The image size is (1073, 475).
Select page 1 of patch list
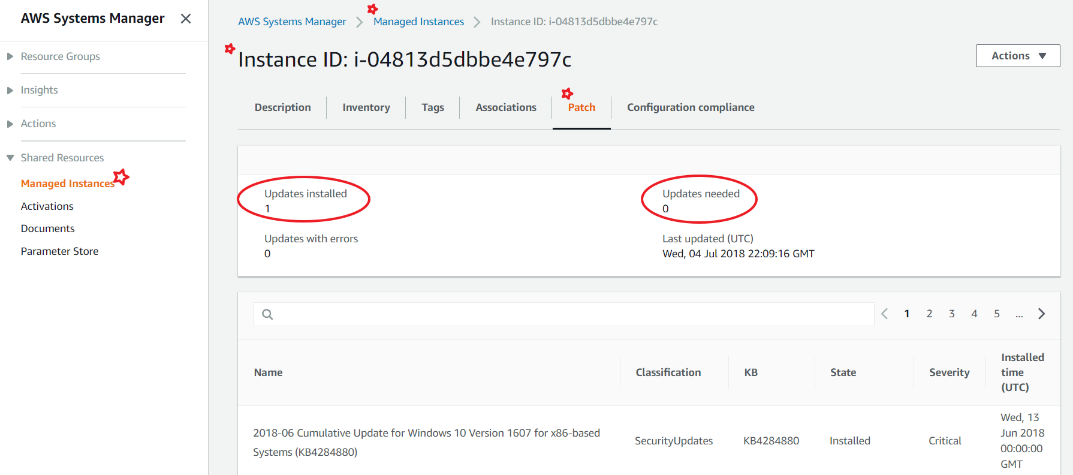point(907,313)
